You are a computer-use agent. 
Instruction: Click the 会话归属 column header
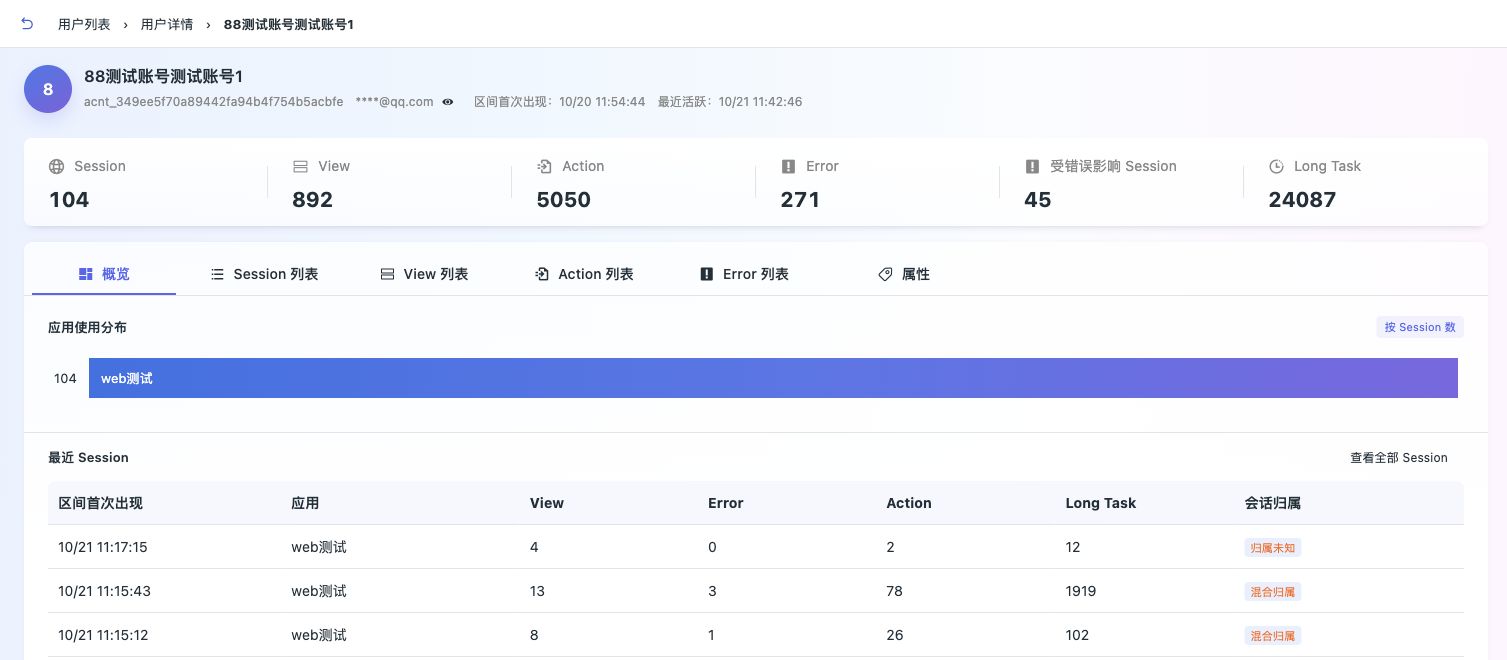1272,503
